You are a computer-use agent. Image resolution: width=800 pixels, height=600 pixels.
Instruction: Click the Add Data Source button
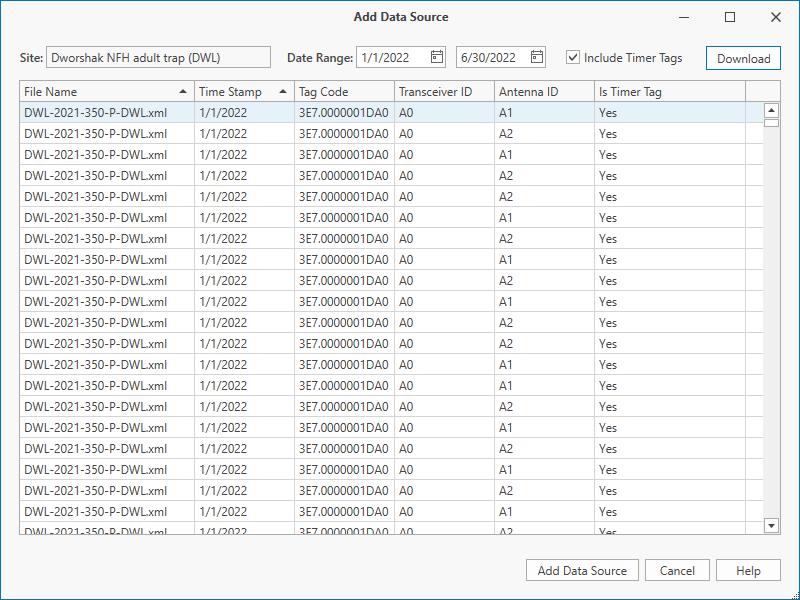(582, 570)
